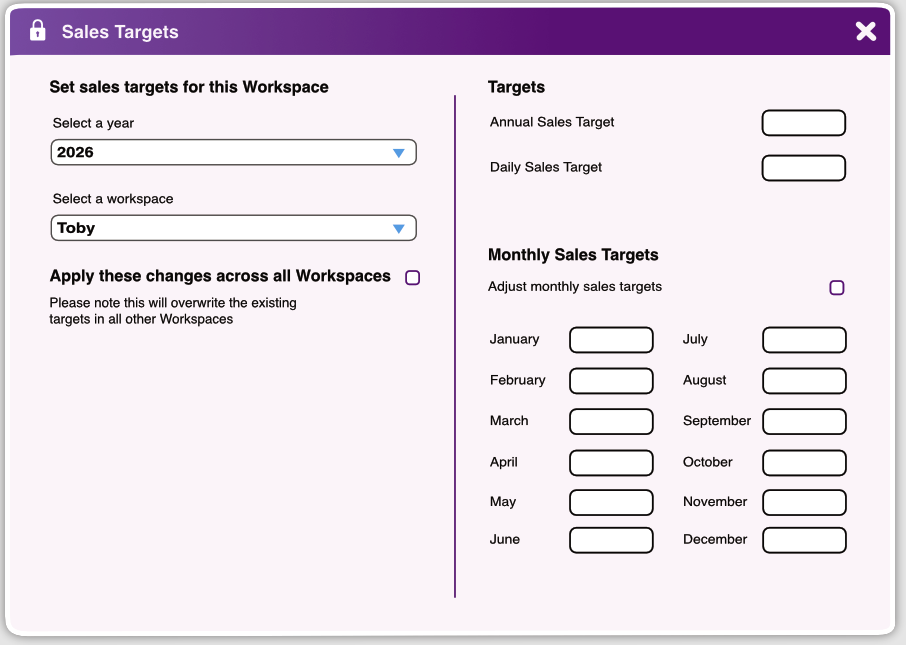The image size is (906, 645).
Task: Close the Sales Targets dialog
Action: coord(866,31)
